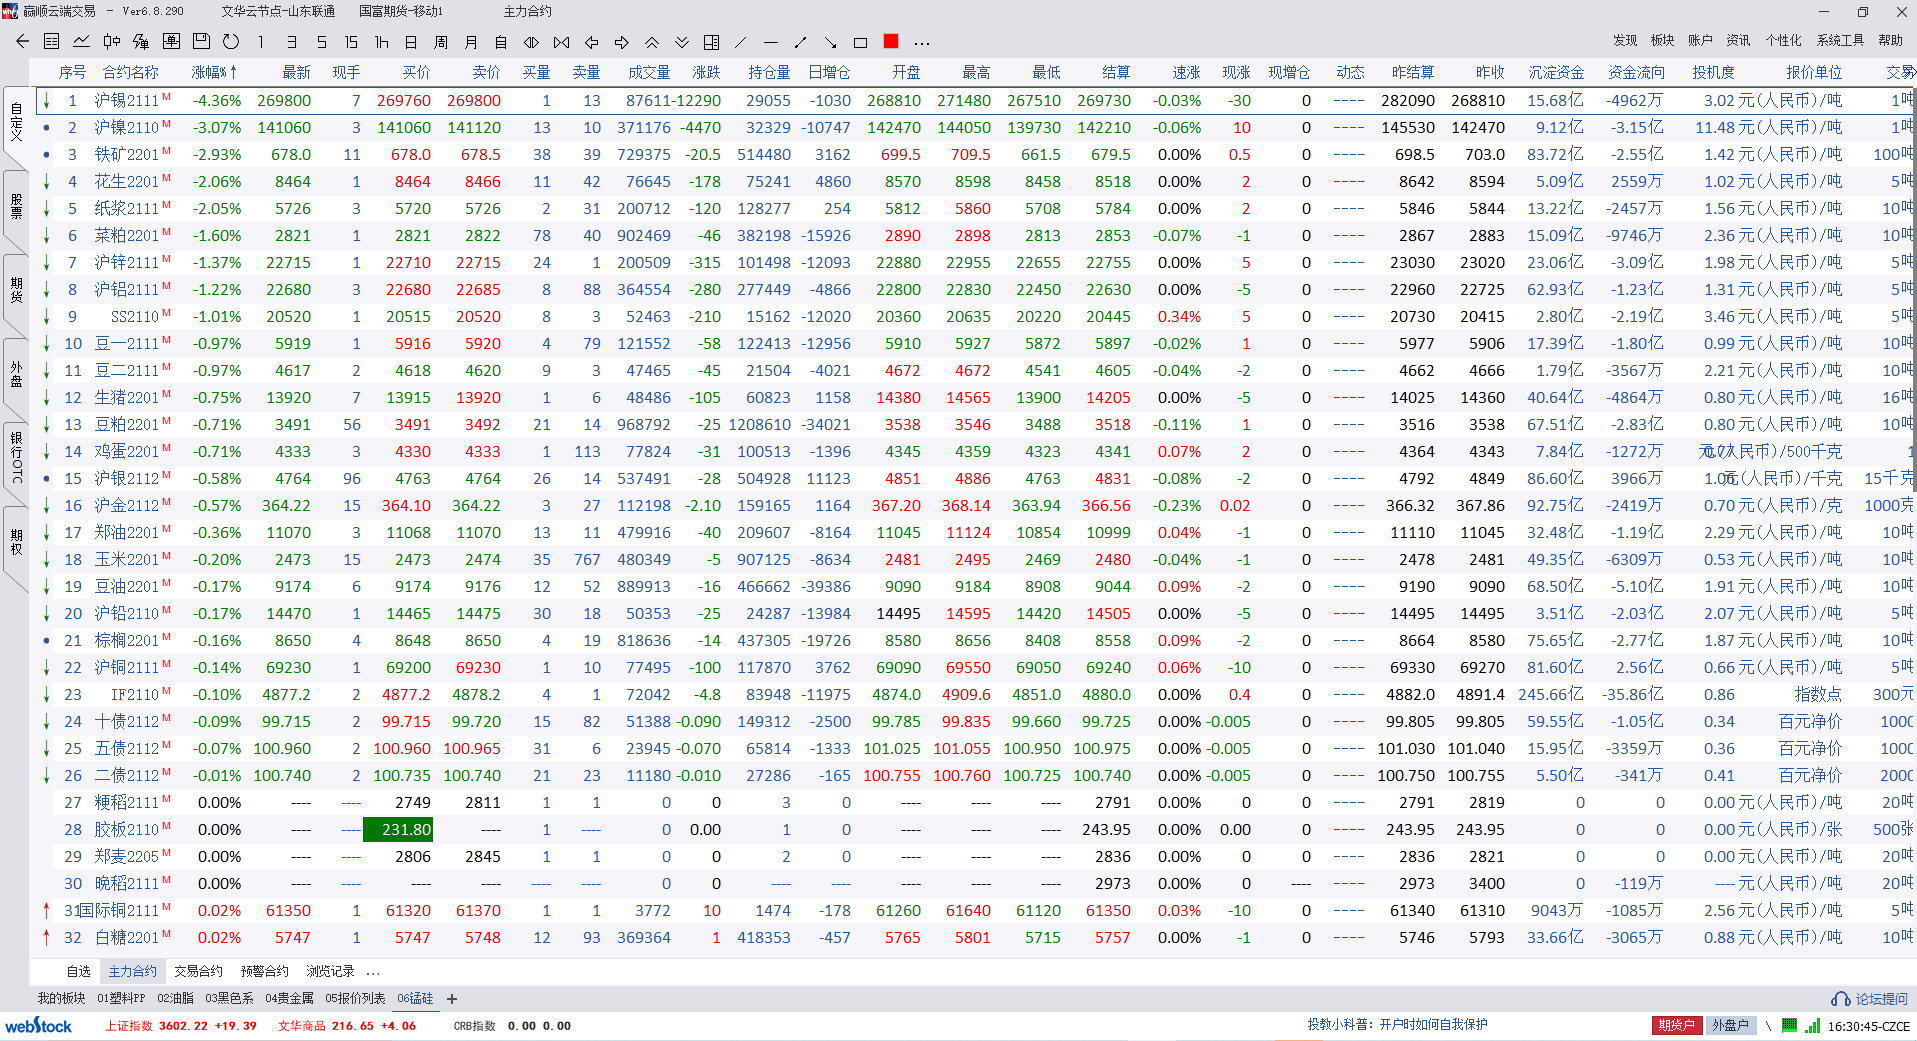Viewport: 1917px width, 1041px height.
Task: Open the 板块 menu
Action: [1662, 40]
